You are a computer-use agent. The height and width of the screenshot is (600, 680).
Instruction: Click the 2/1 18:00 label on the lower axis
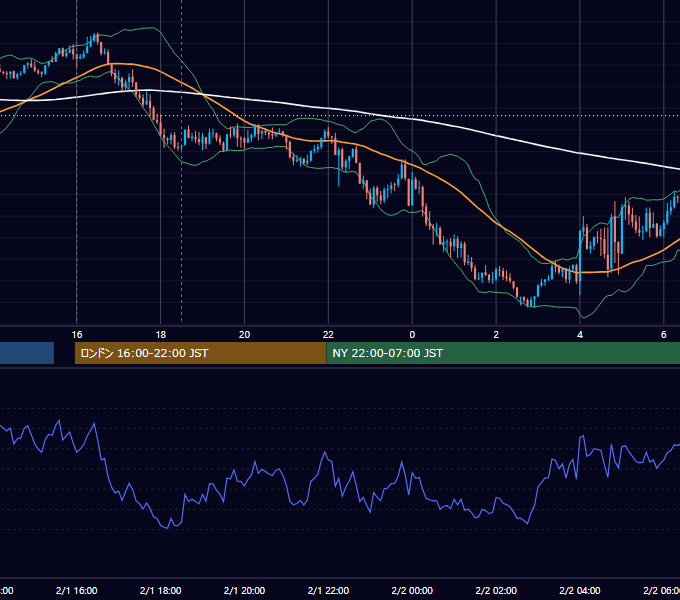point(160,591)
